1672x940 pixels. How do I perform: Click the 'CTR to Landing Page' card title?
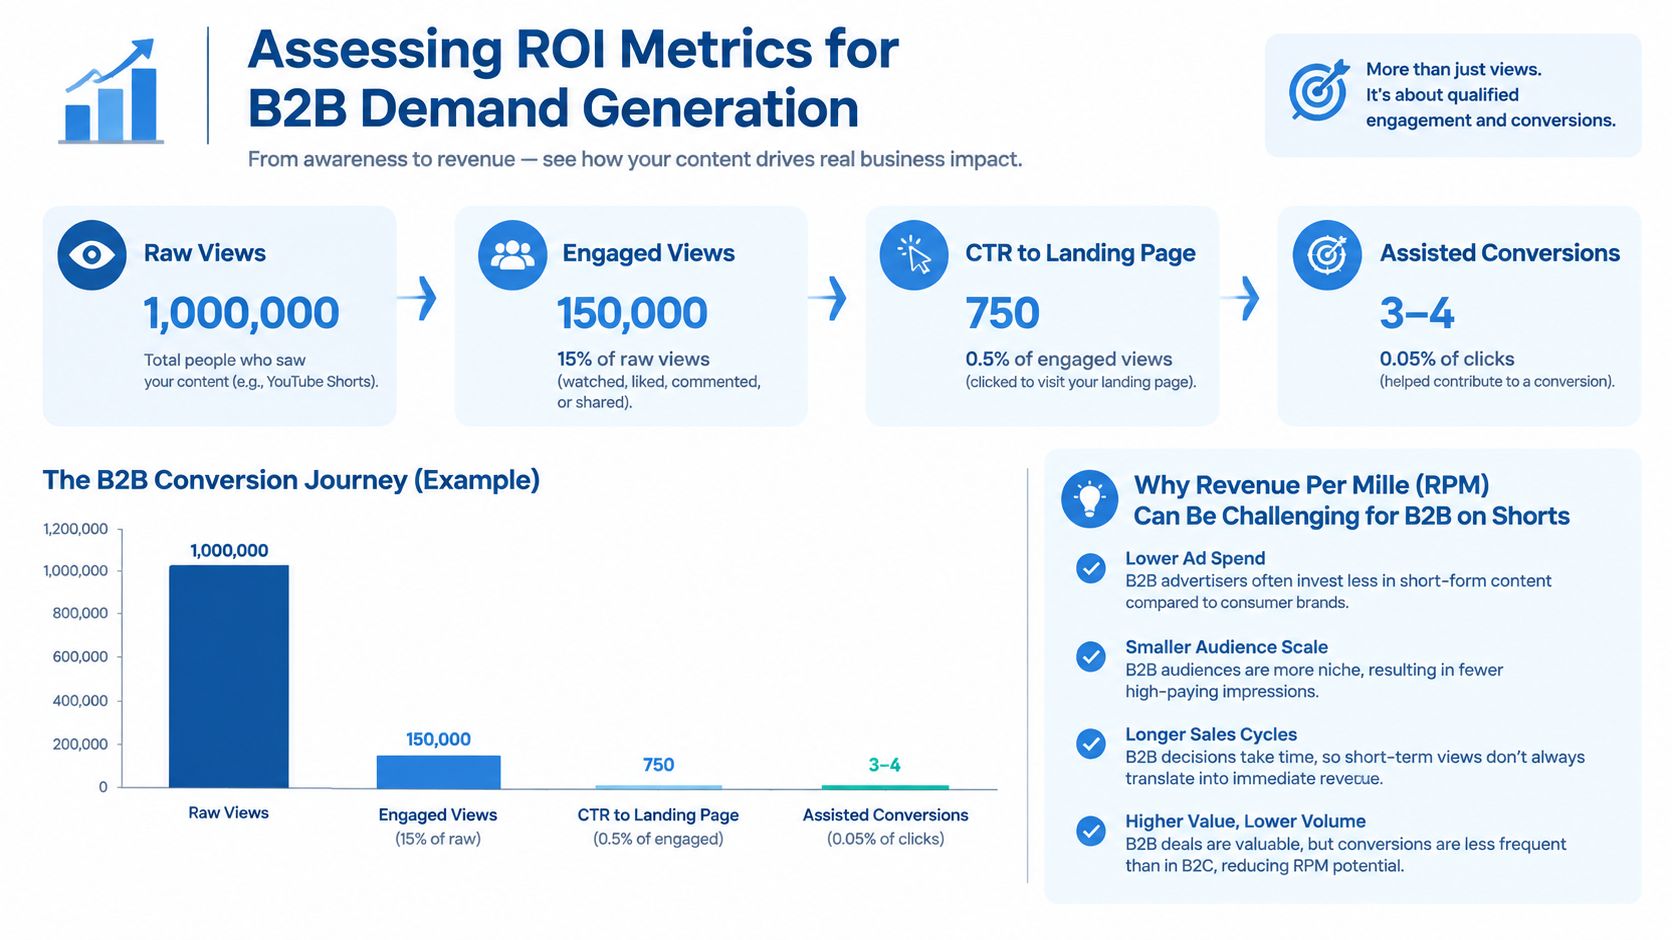pos(1080,253)
